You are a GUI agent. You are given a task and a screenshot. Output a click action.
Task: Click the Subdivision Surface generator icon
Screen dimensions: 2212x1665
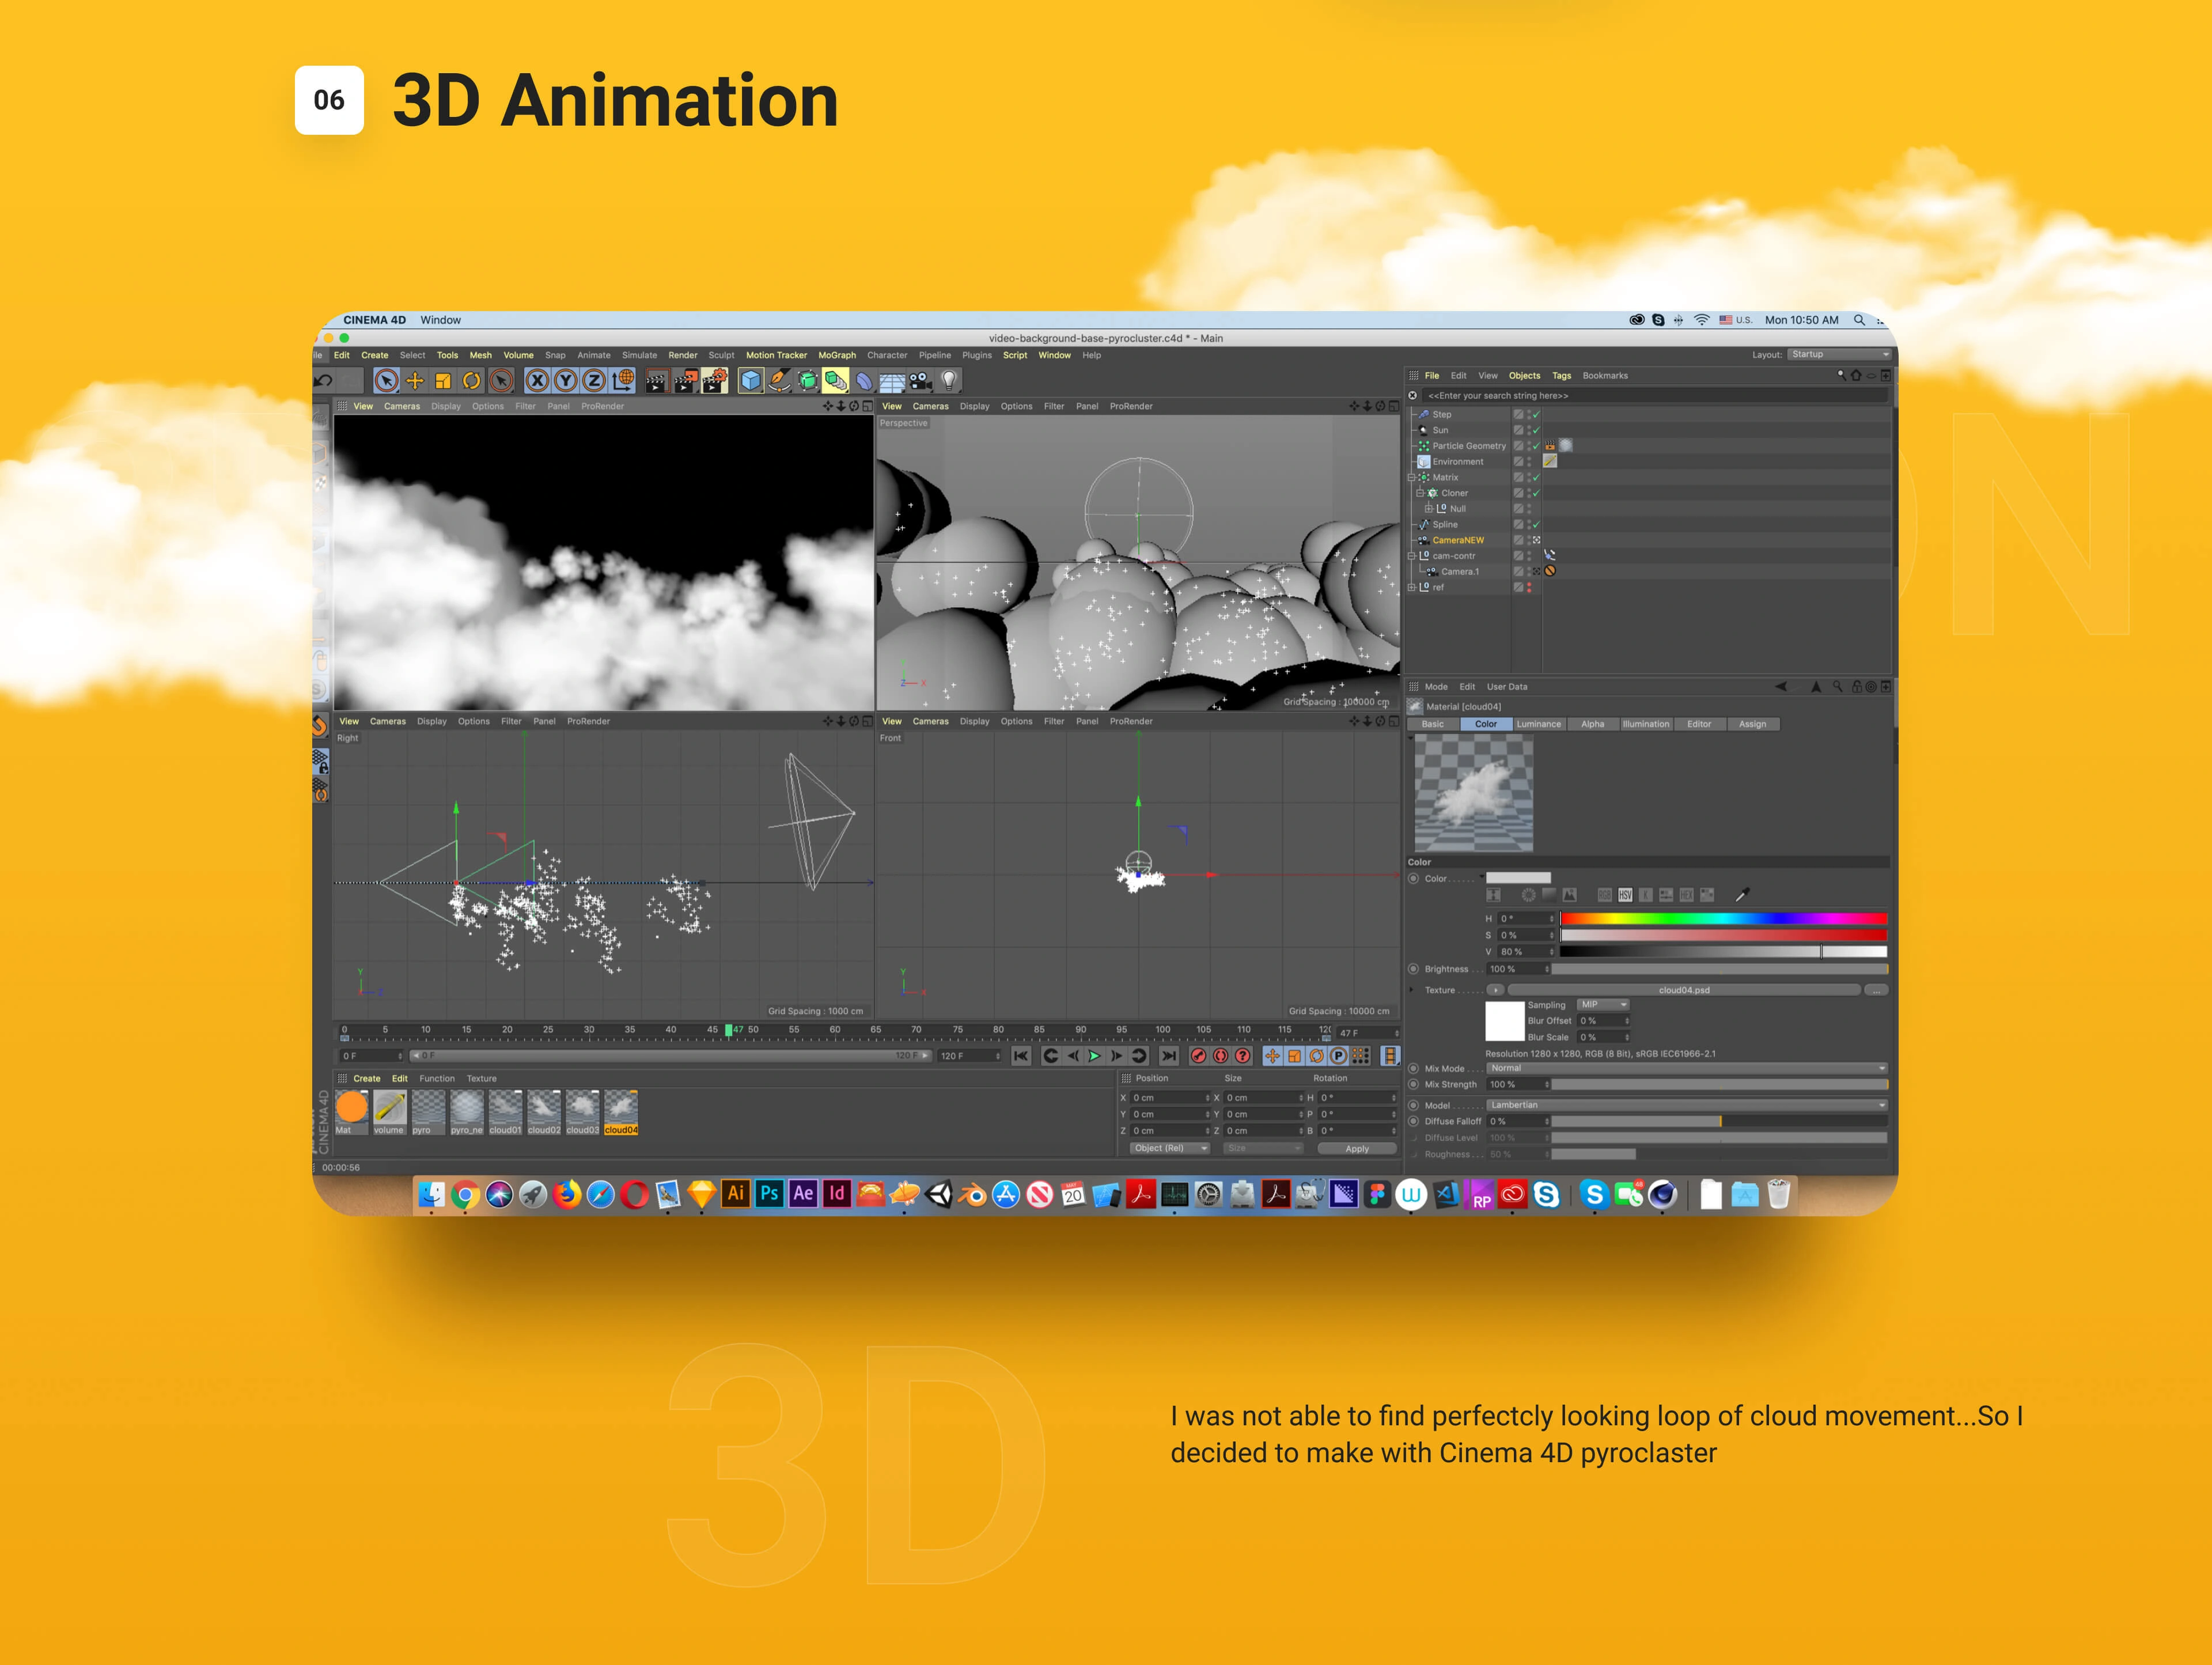point(807,380)
